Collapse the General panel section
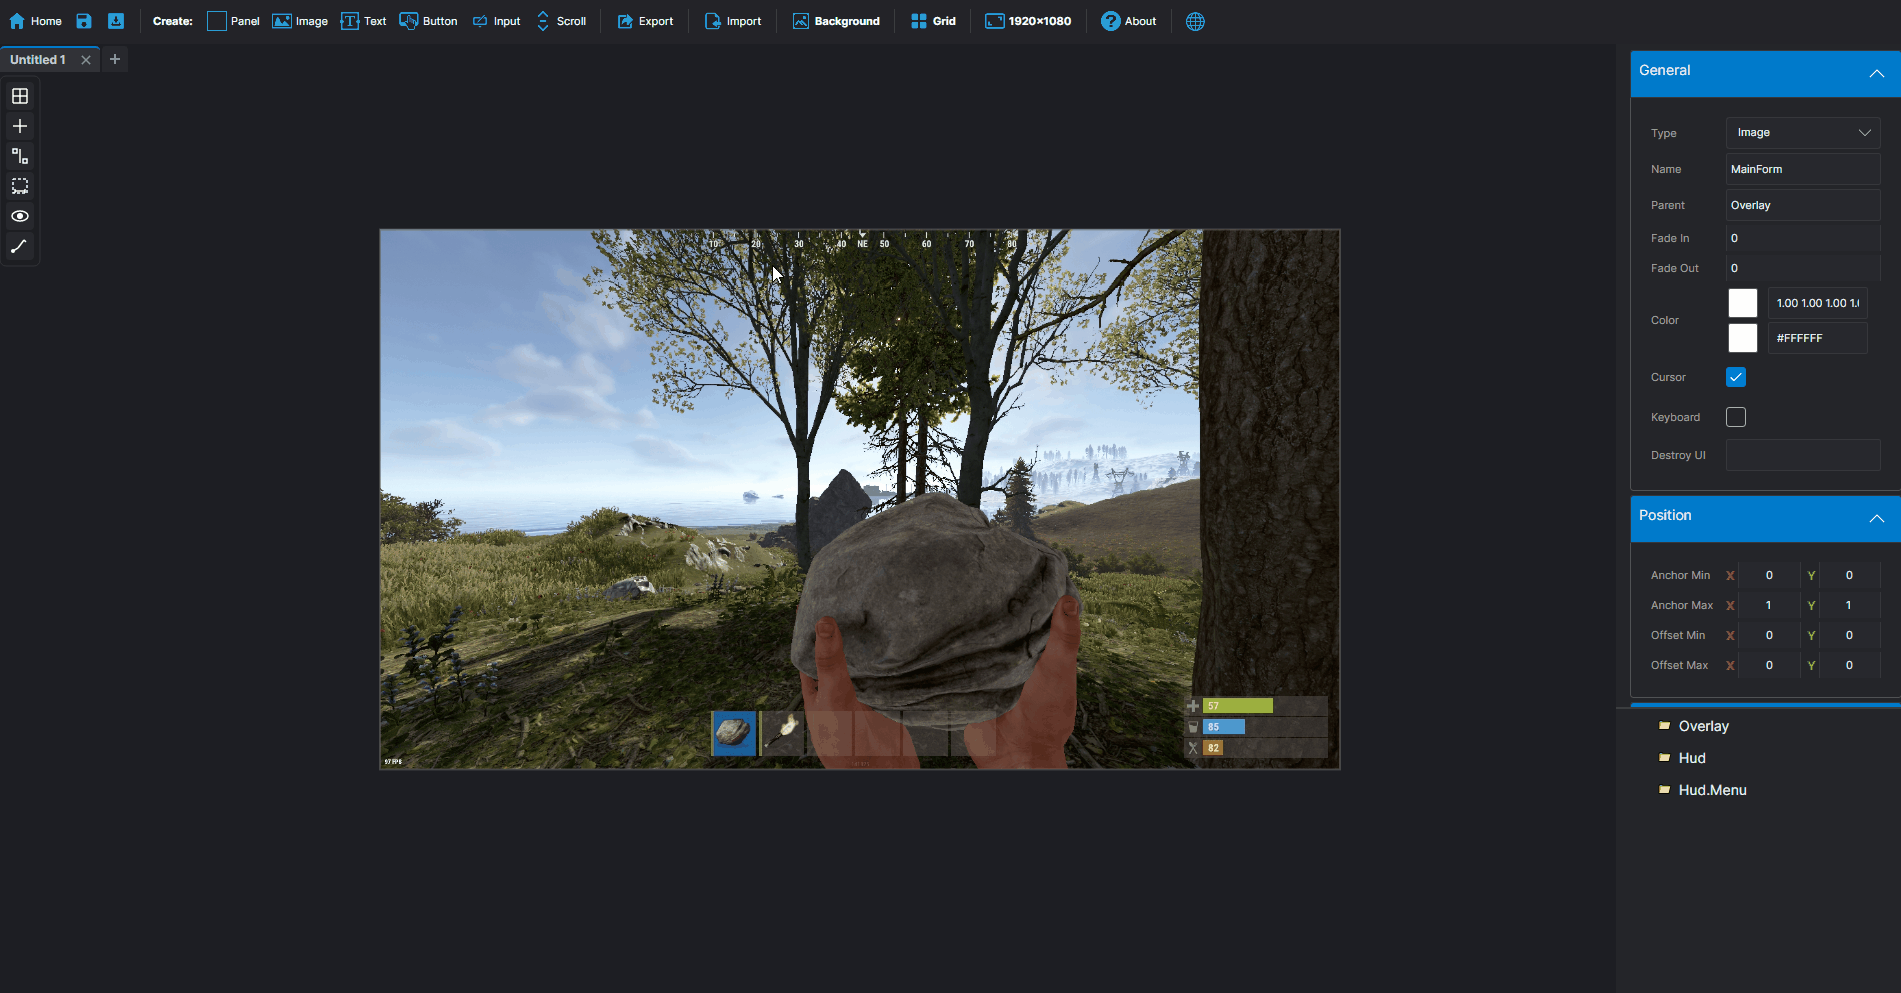1901x993 pixels. [1876, 73]
